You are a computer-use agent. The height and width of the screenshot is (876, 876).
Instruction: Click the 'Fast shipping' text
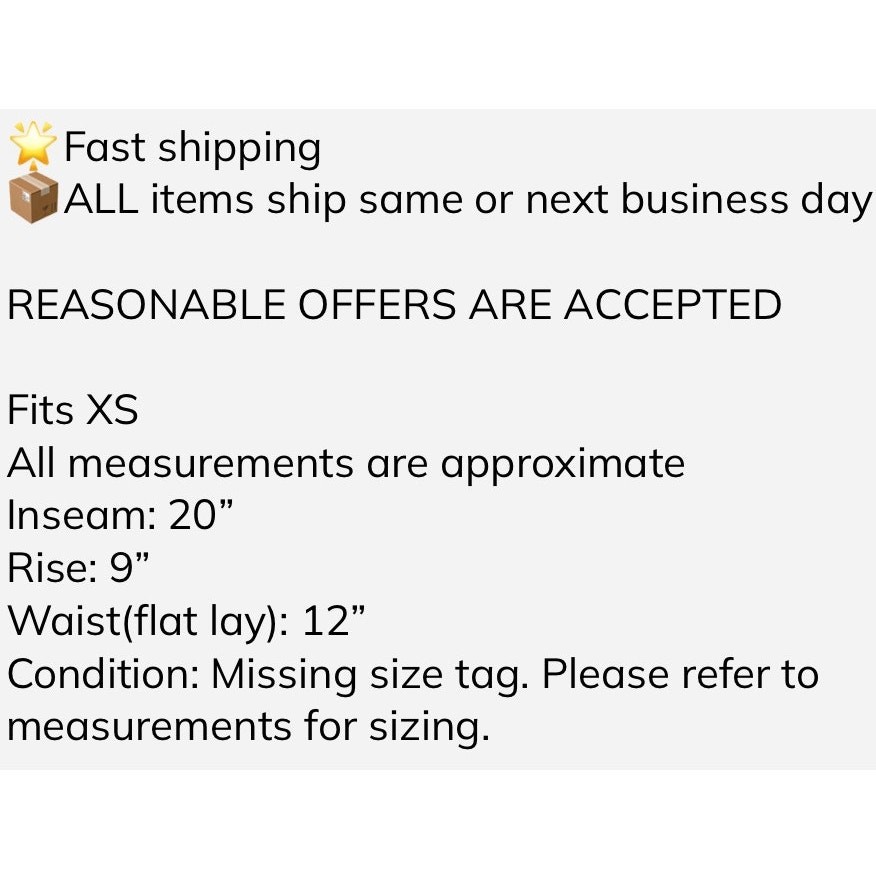tap(192, 149)
